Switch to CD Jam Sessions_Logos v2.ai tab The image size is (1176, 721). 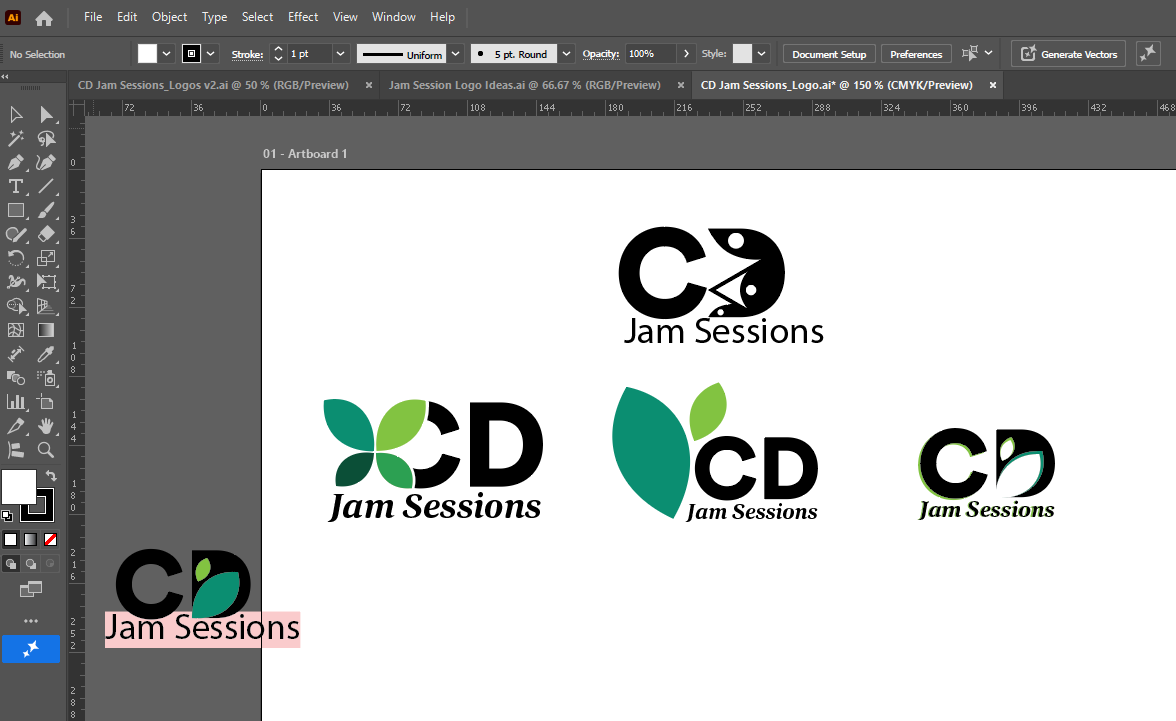point(214,85)
